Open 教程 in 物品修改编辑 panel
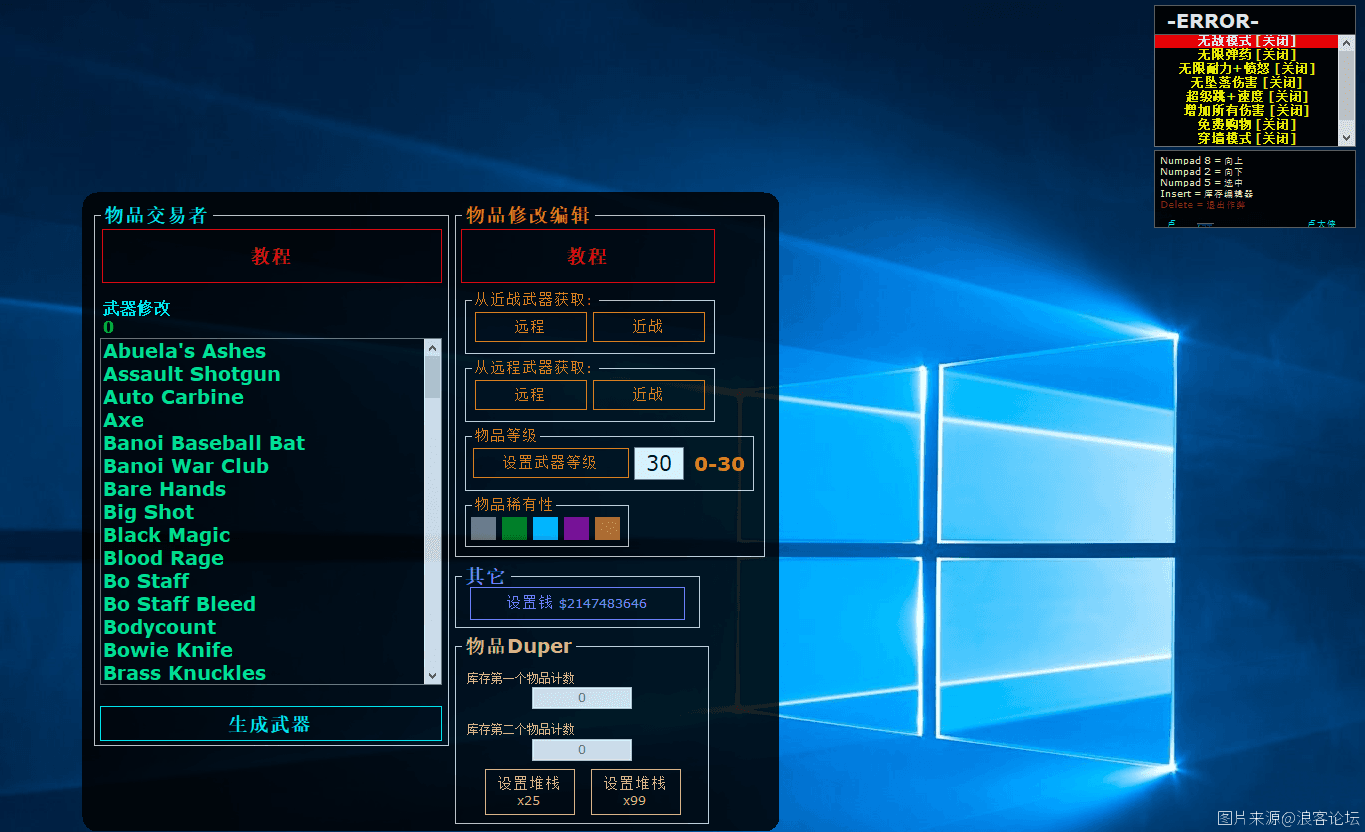The image size is (1365, 832). [x=588, y=256]
